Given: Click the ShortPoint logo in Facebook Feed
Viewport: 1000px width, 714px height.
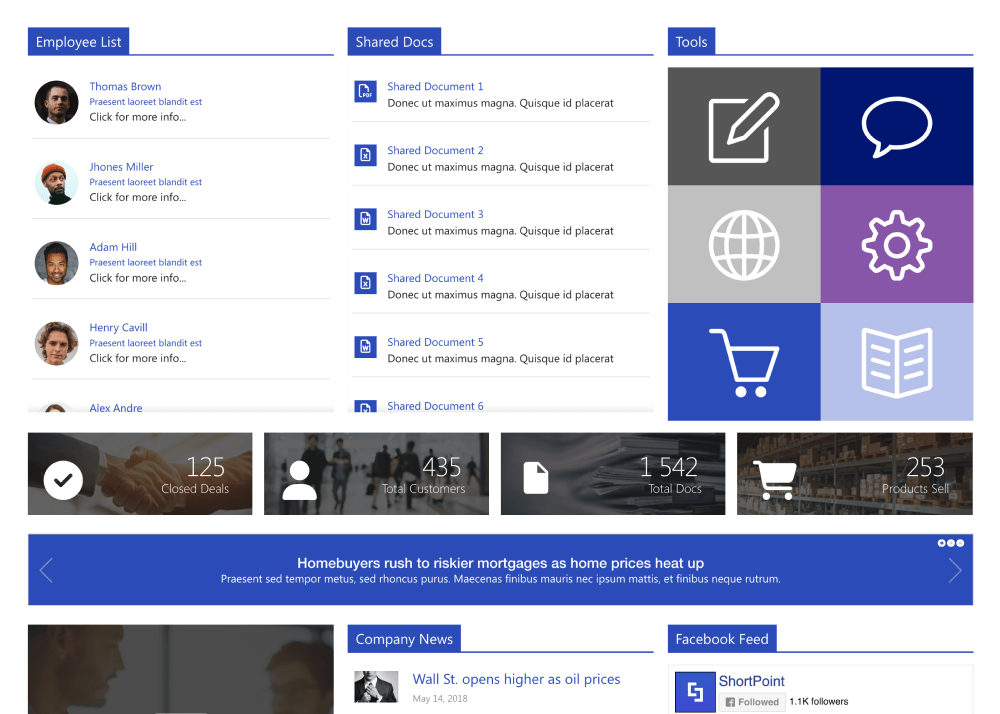Looking at the screenshot, I should coord(695,692).
